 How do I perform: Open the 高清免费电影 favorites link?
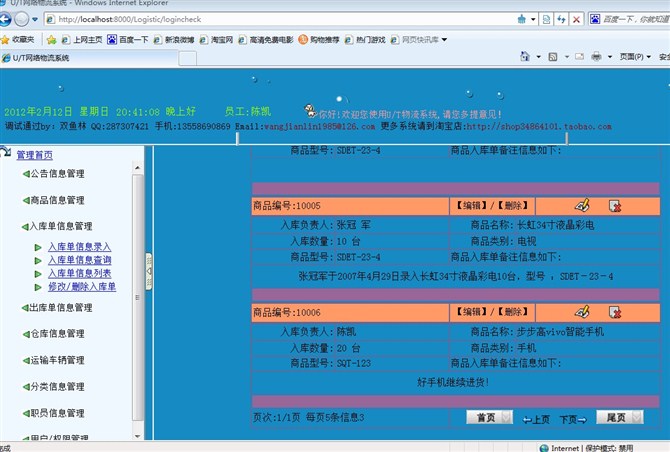(266, 40)
